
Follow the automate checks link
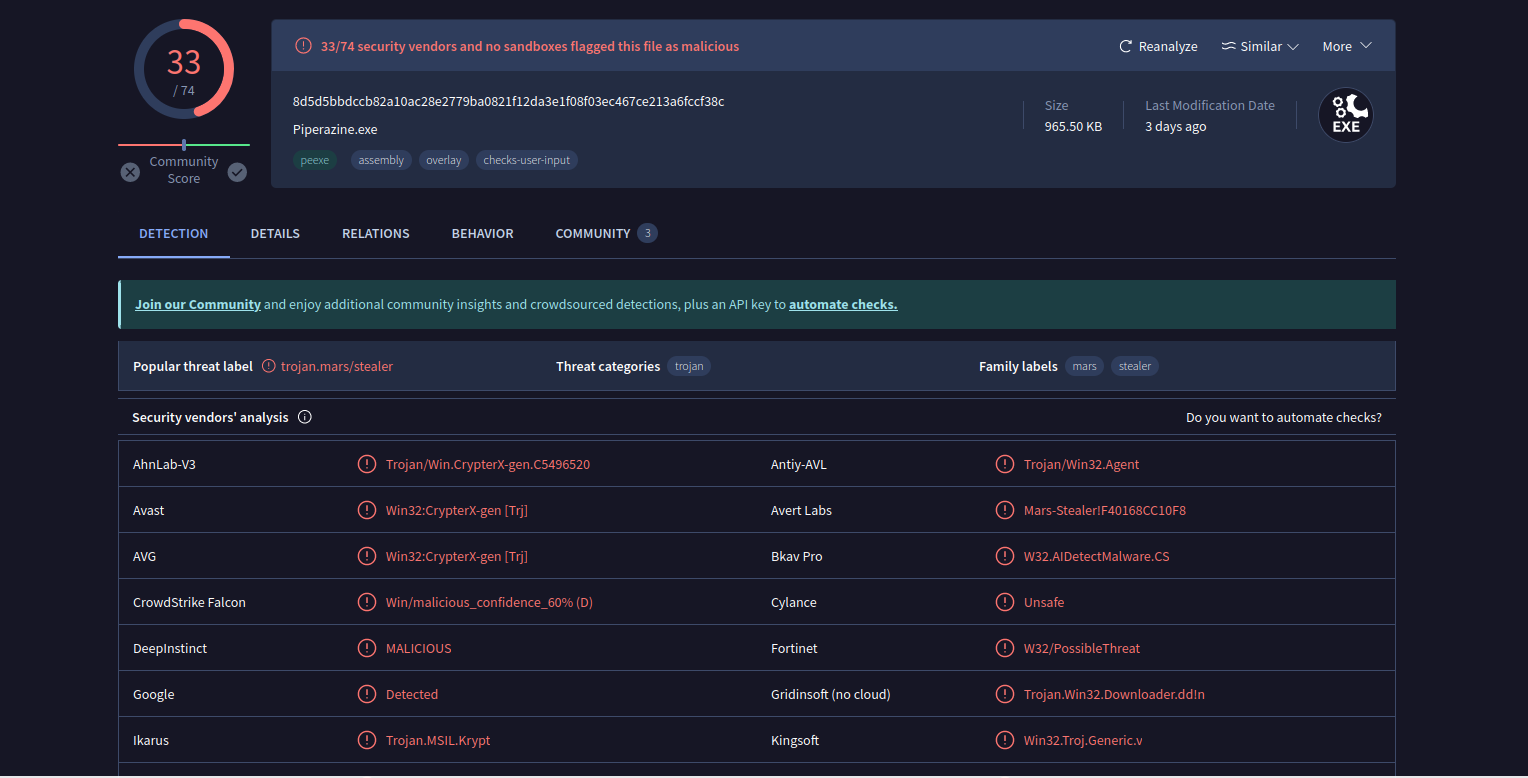pos(843,304)
